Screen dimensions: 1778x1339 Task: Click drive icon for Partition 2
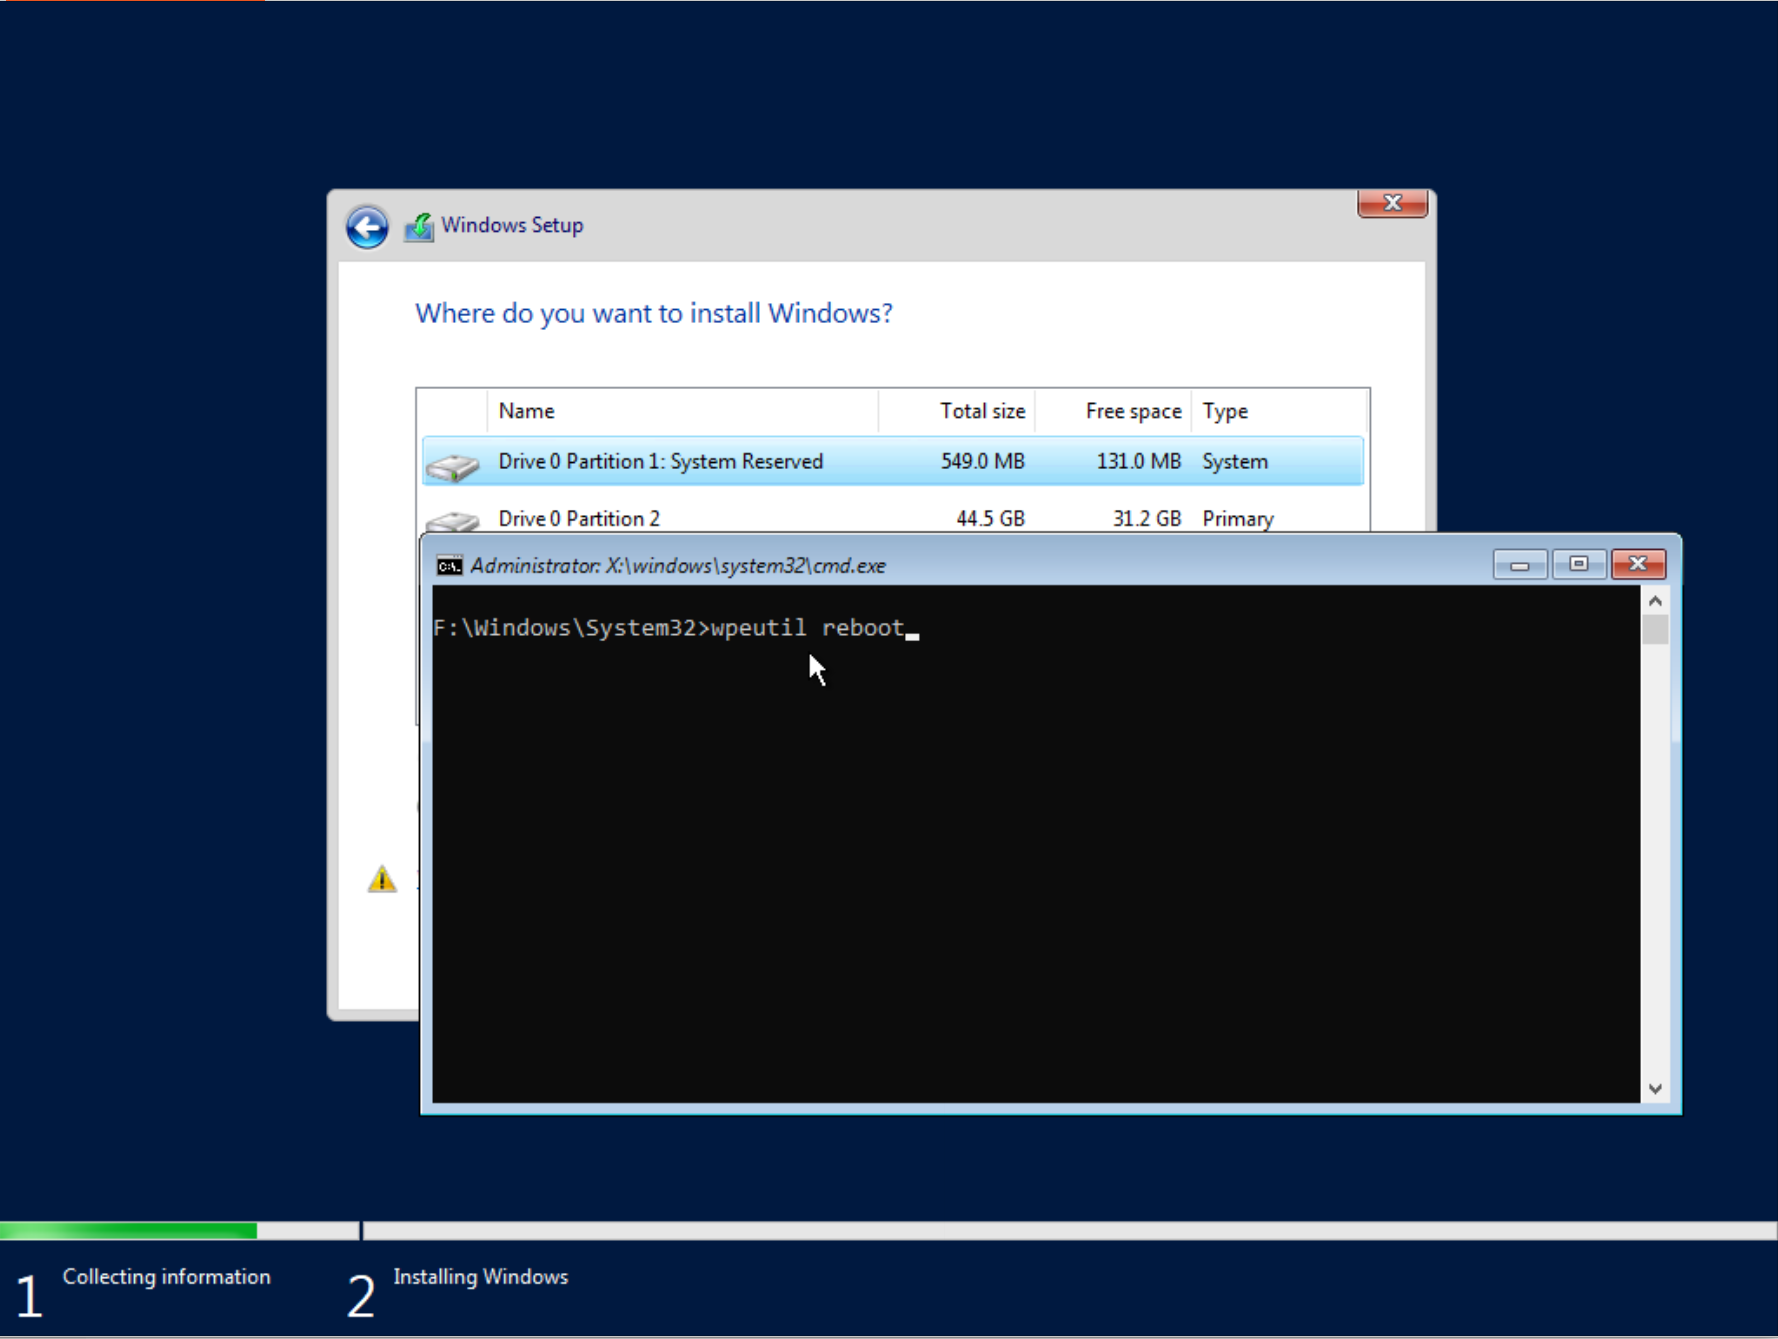pos(453,521)
